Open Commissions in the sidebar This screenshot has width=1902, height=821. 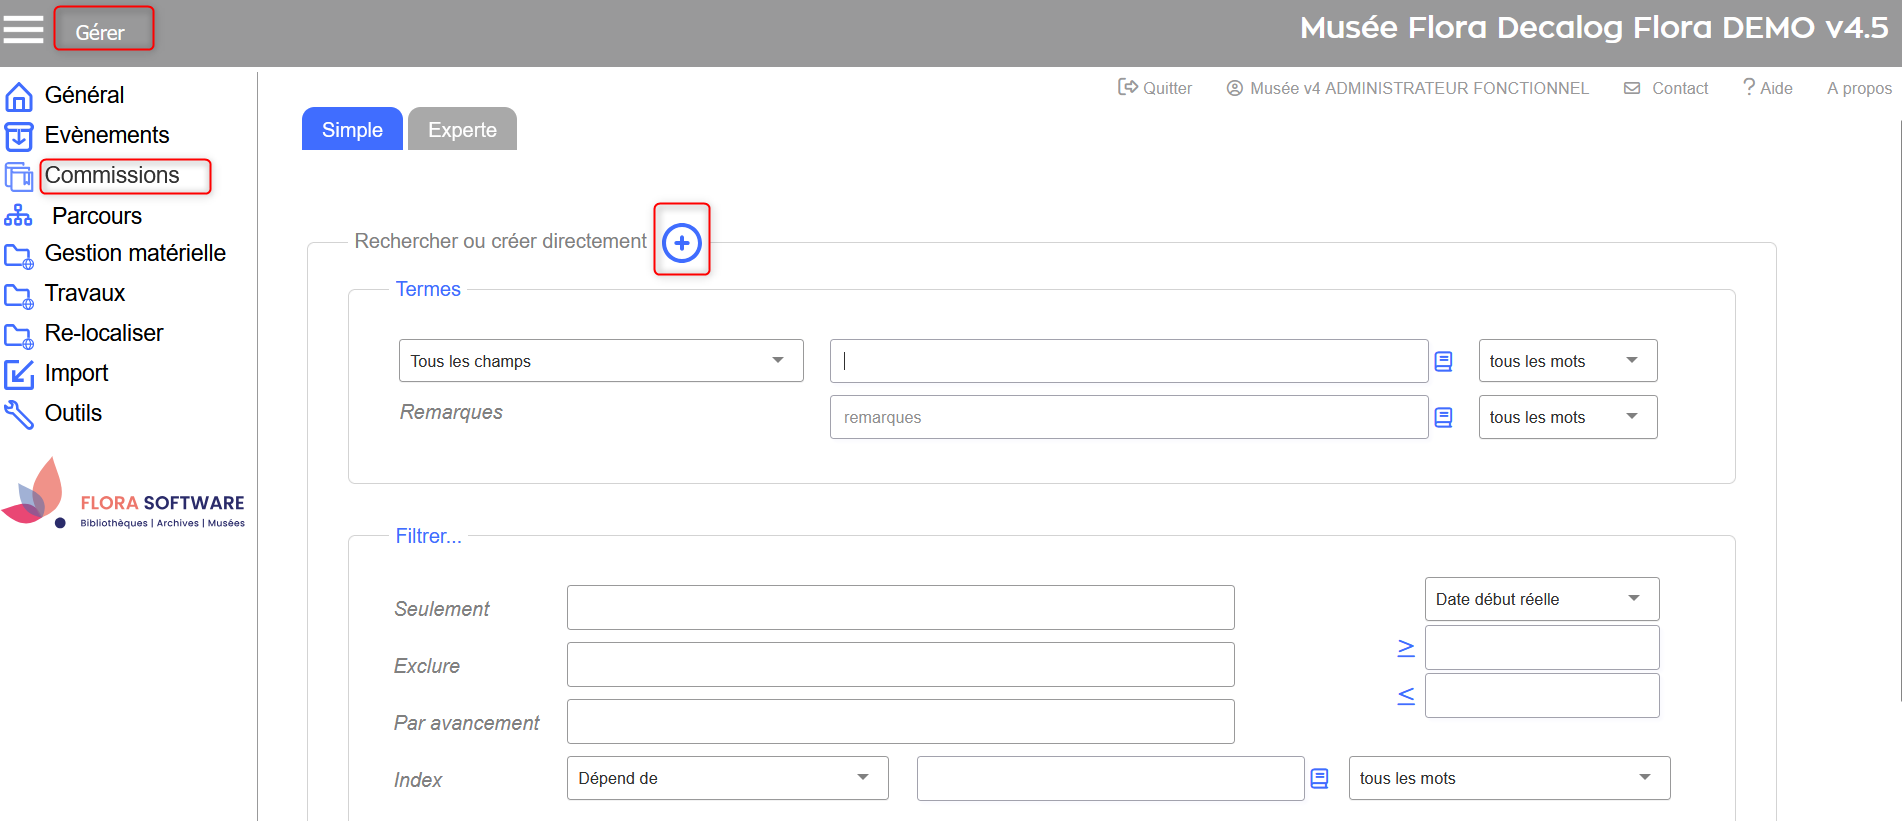coord(112,176)
